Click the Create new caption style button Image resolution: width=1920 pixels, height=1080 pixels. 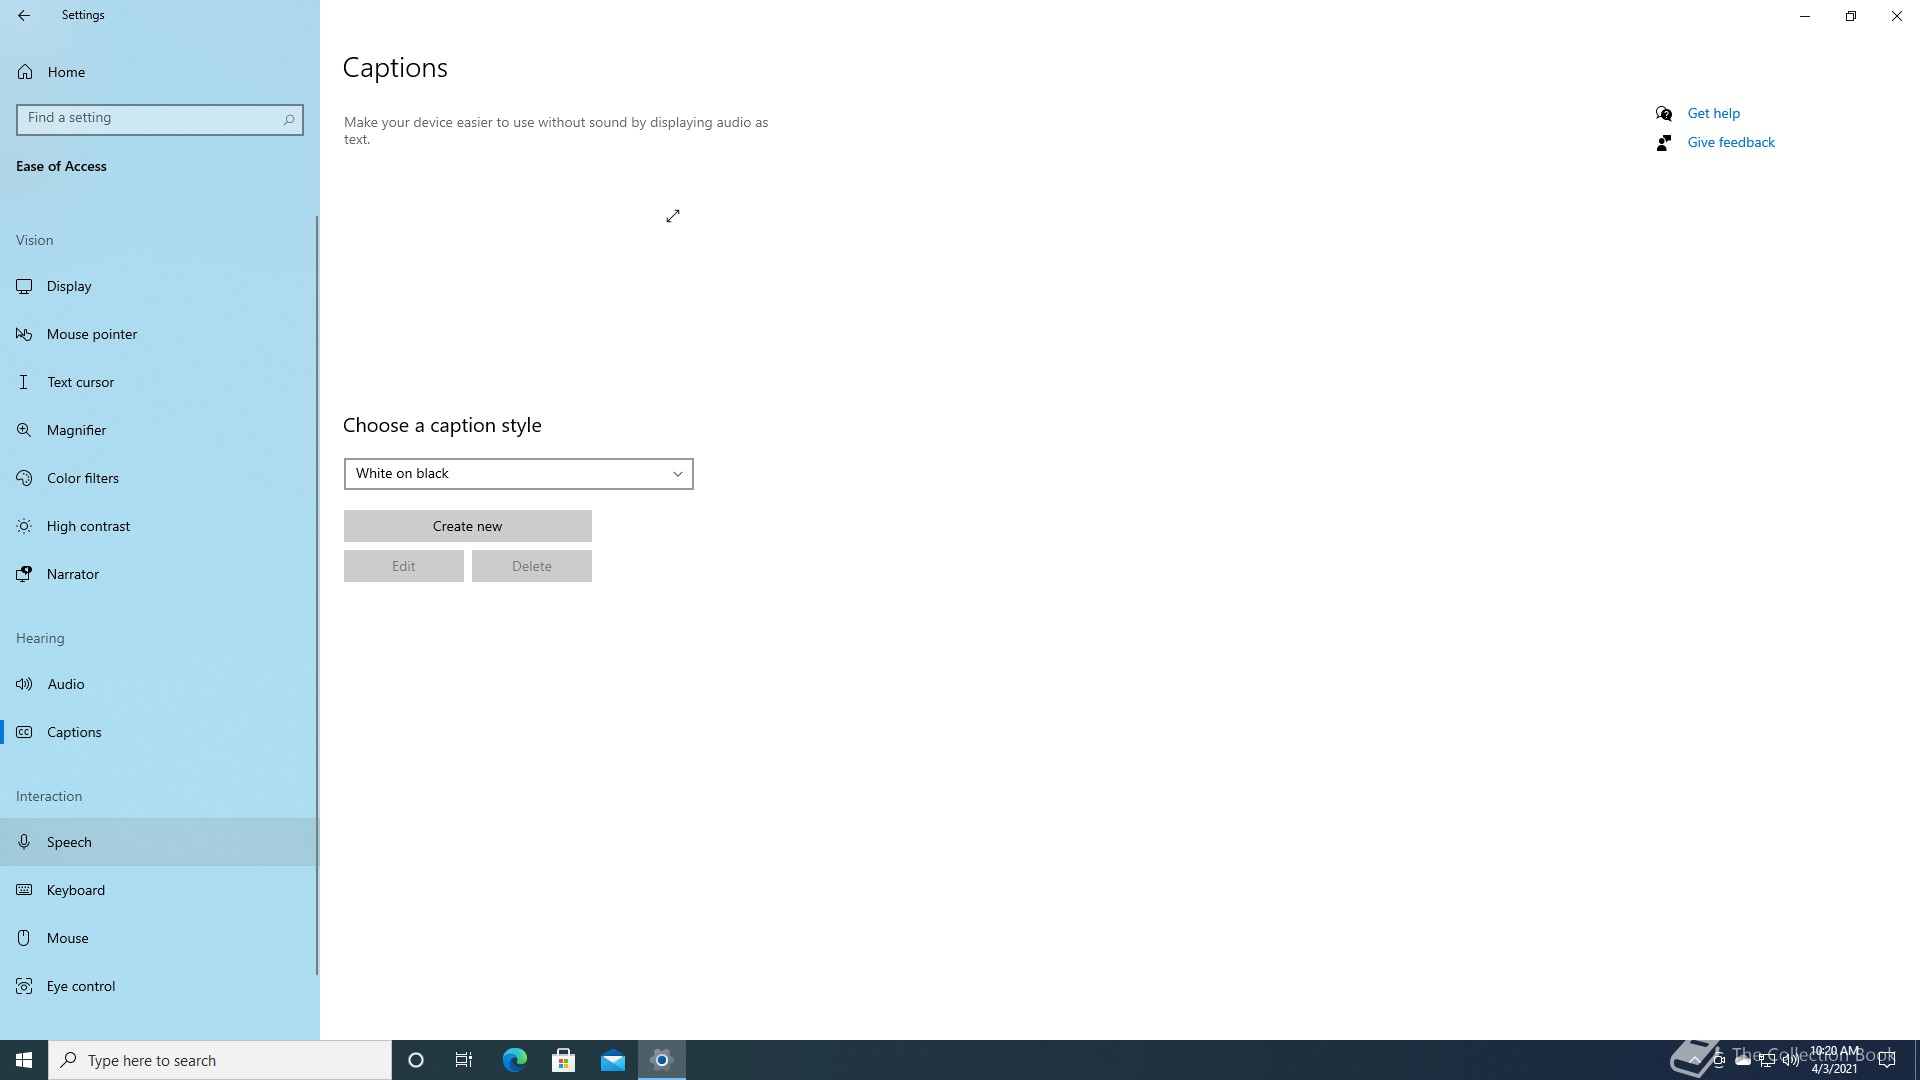[x=467, y=526]
